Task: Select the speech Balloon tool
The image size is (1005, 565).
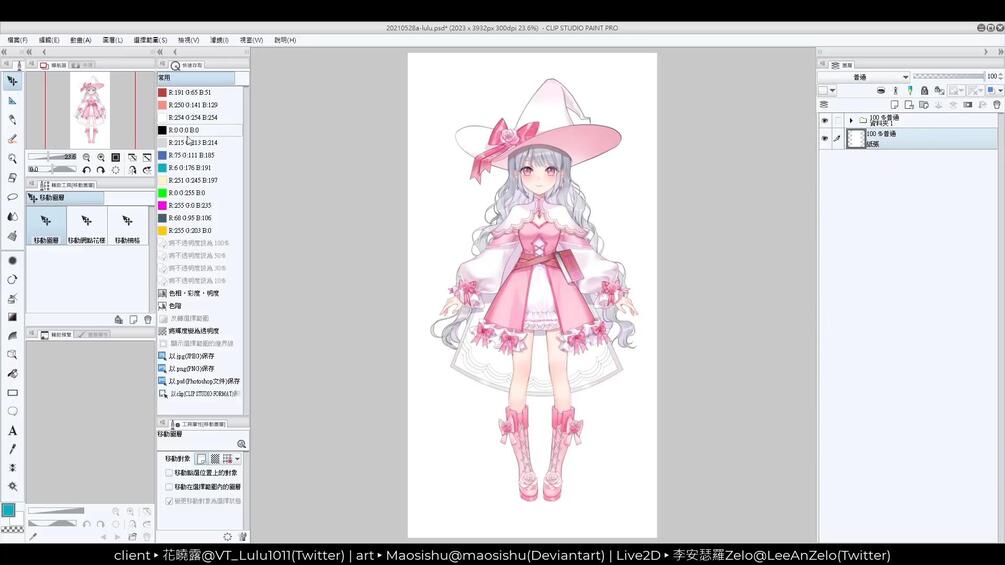Action: [x=12, y=411]
